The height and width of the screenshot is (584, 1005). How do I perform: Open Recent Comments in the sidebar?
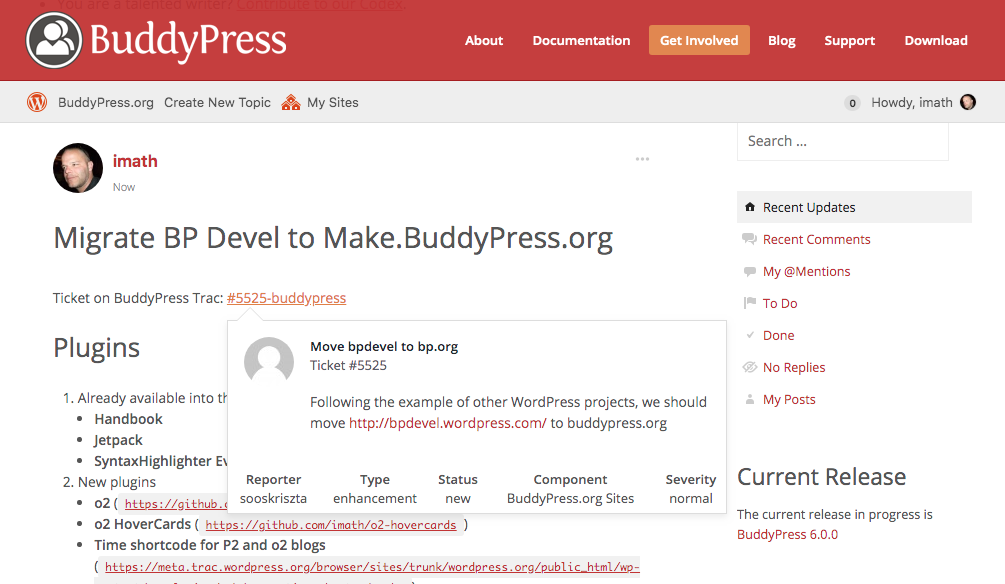tap(817, 239)
